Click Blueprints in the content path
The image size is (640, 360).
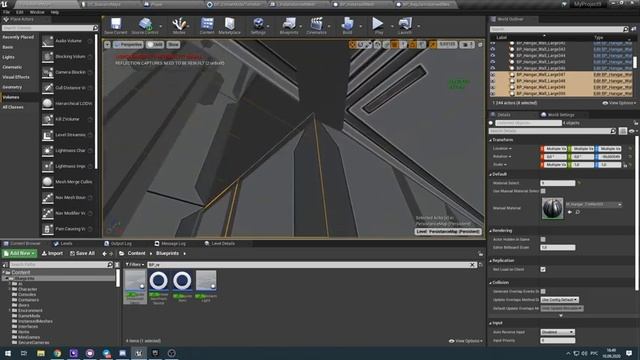click(x=167, y=253)
